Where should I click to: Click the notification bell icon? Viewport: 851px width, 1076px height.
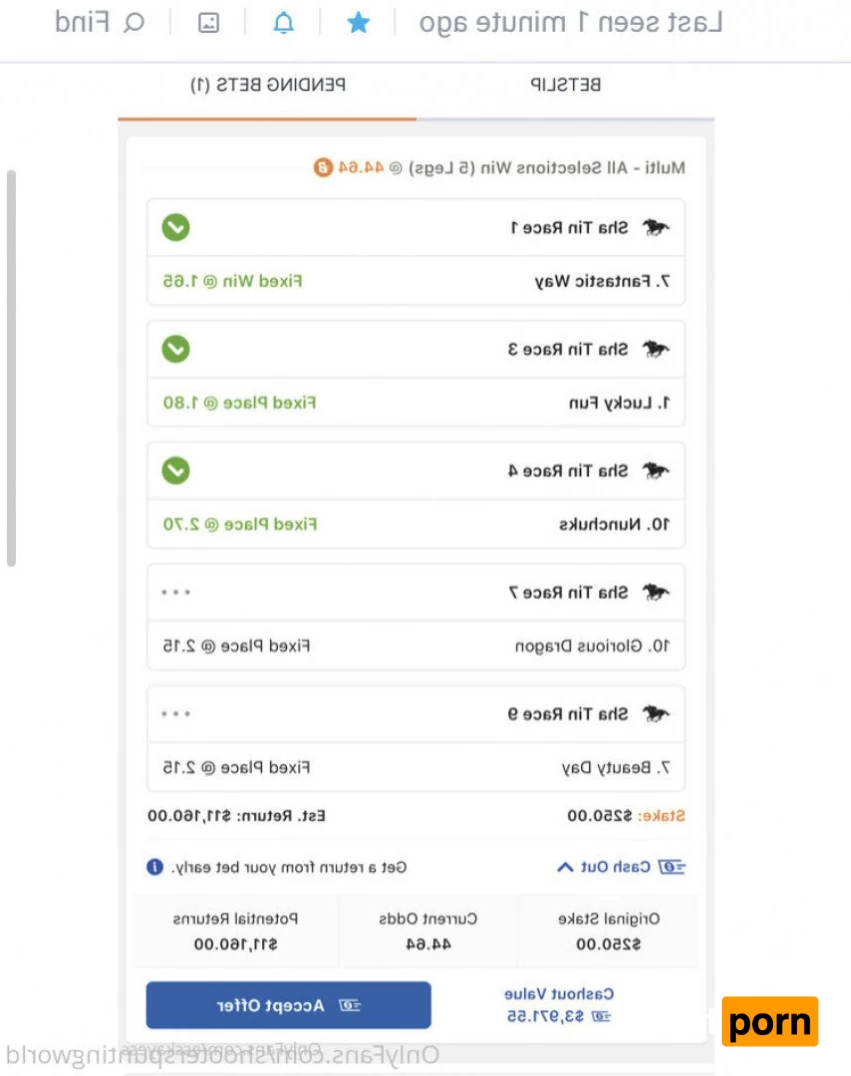(x=284, y=23)
